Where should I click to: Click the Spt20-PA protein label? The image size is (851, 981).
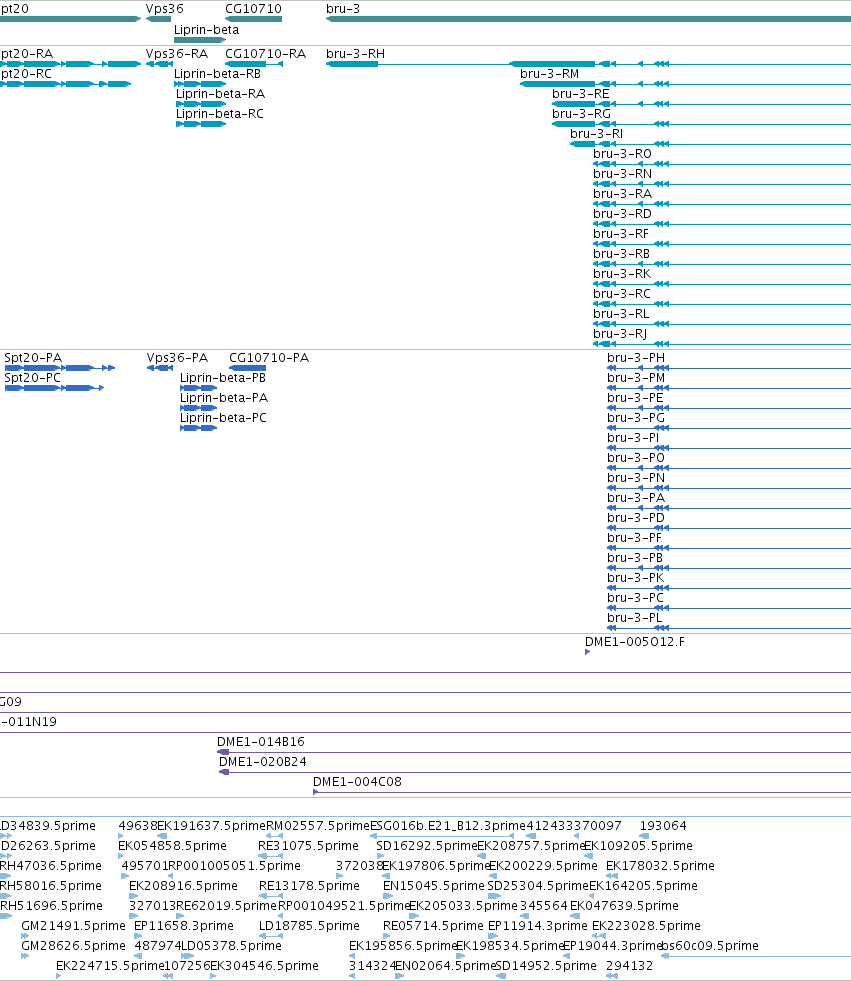coord(33,358)
